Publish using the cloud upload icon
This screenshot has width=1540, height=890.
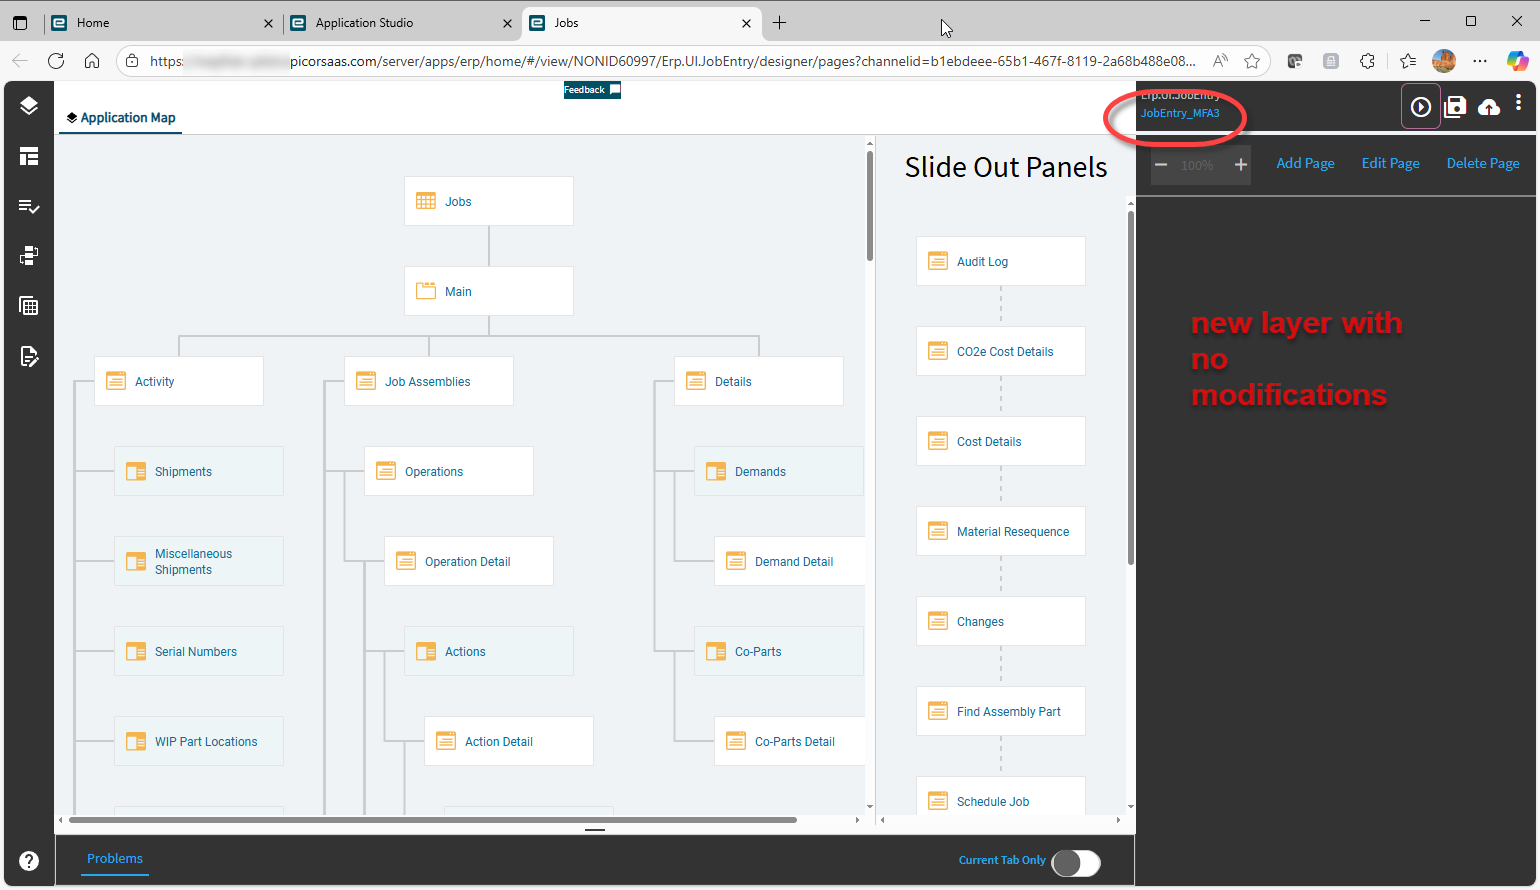coord(1489,107)
